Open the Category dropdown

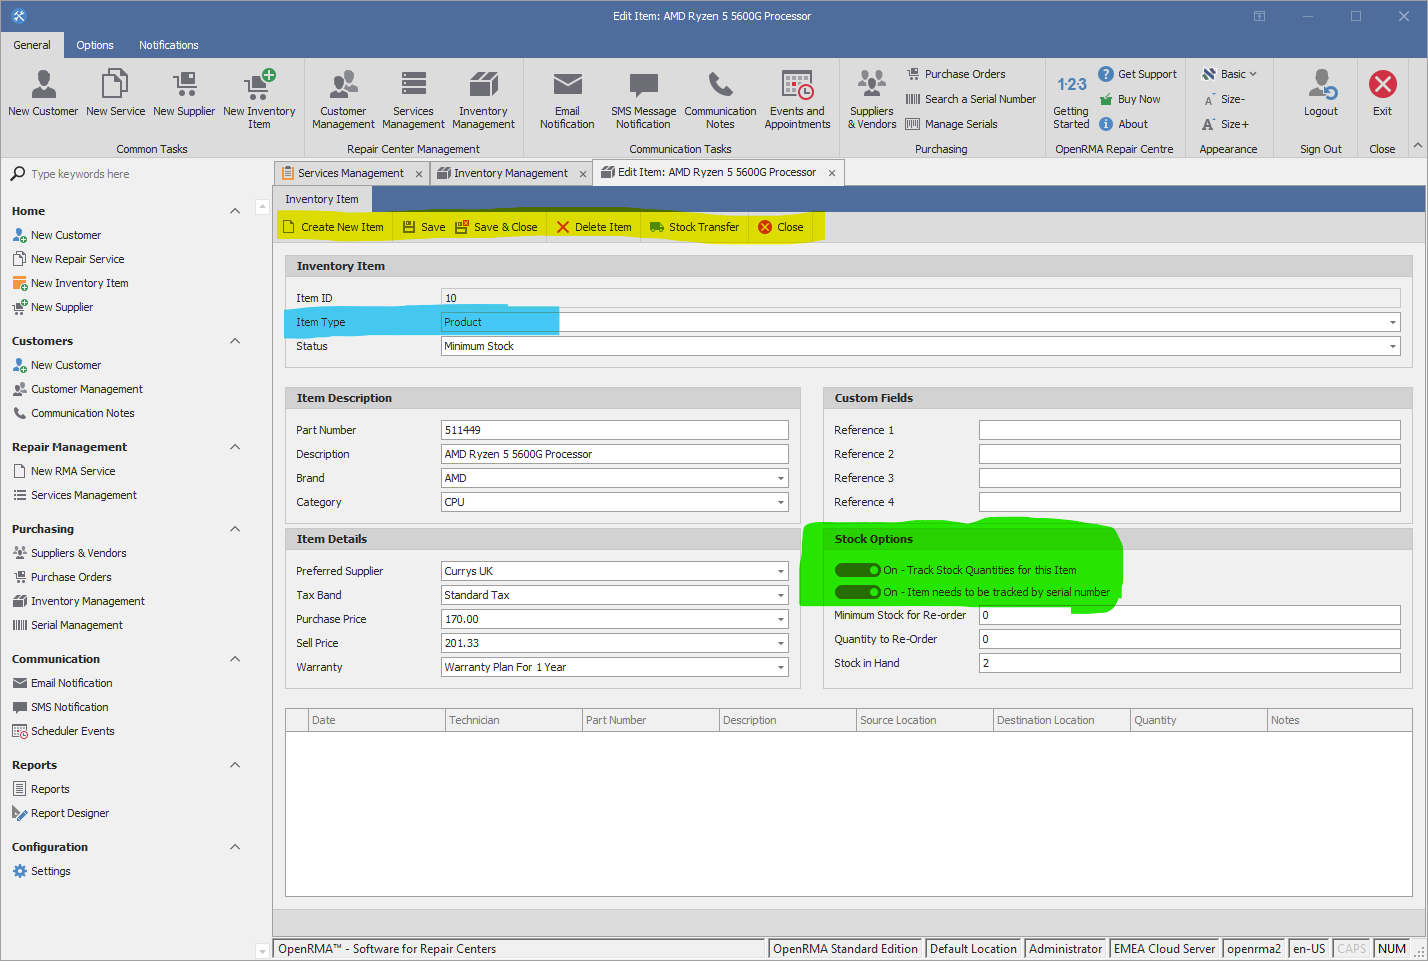(781, 502)
